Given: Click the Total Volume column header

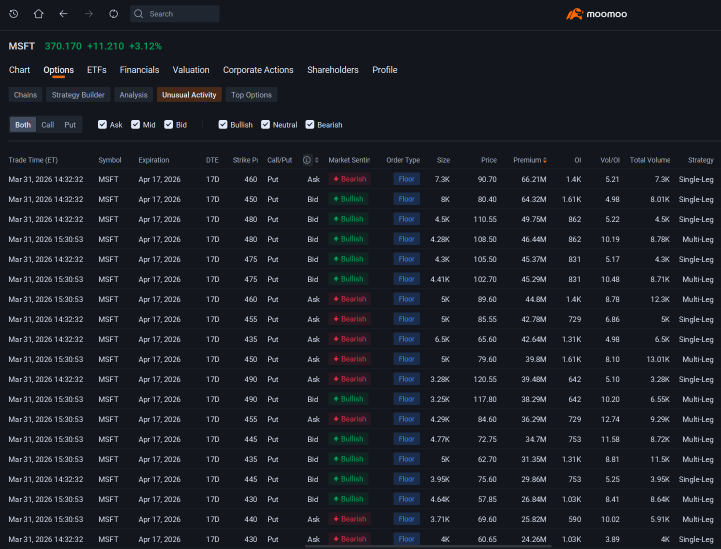Looking at the screenshot, I should tap(650, 160).
